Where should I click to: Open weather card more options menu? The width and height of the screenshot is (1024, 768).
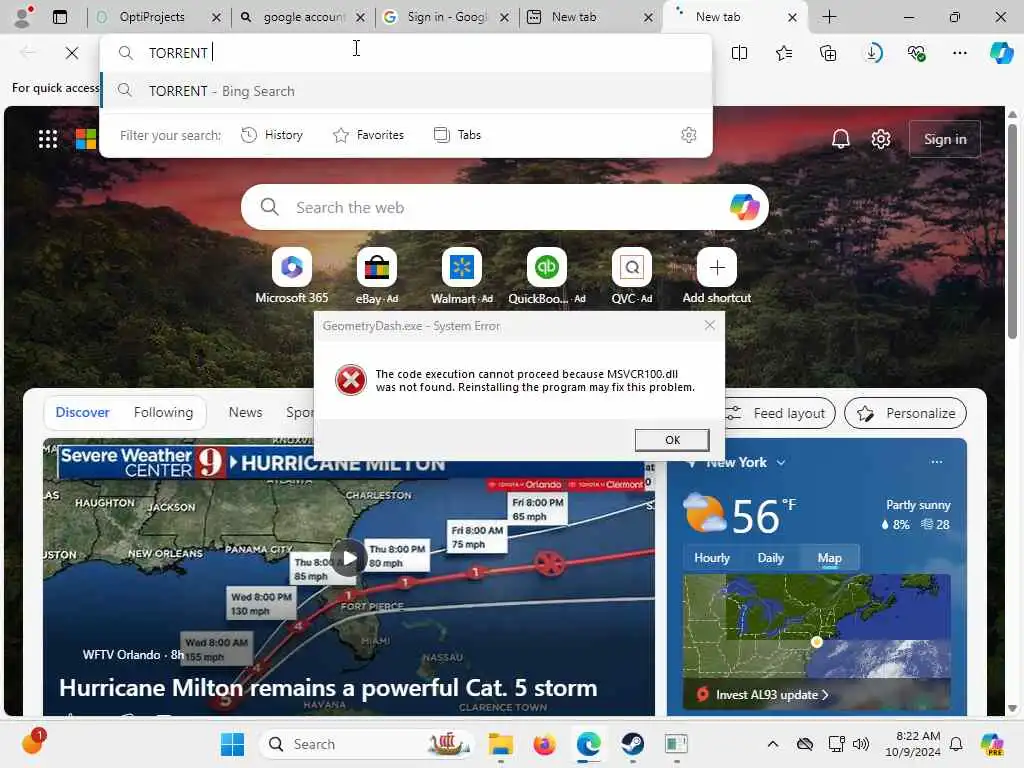pos(936,462)
